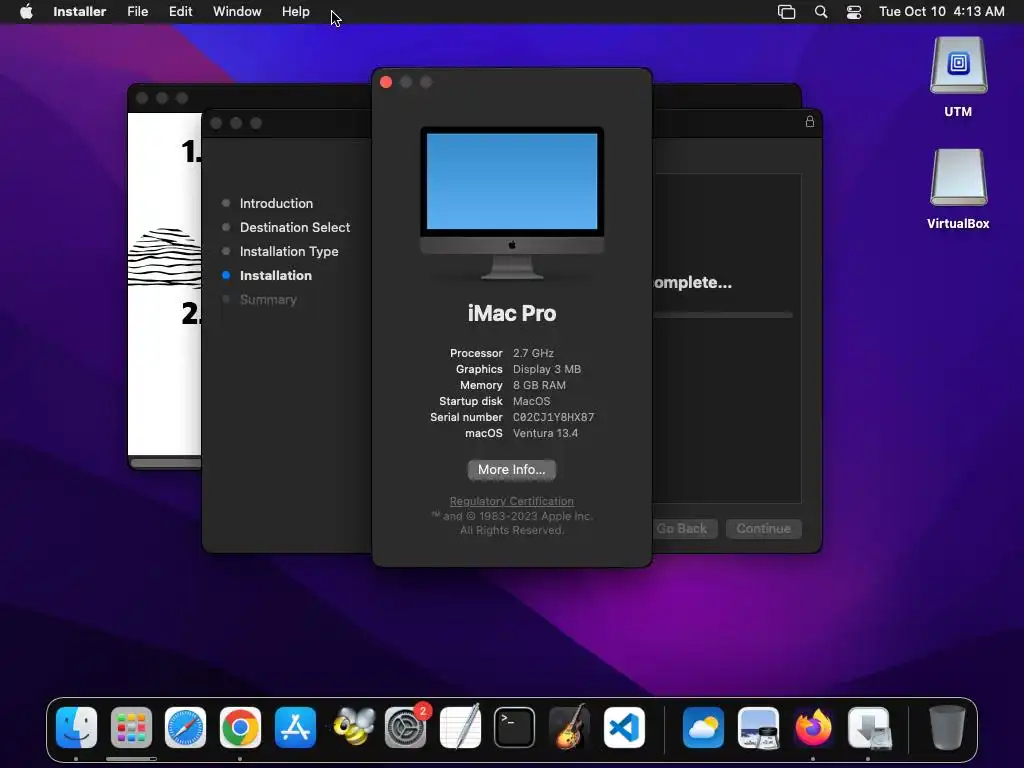Screen dimensions: 1024x768
Task: Click the lock icon in Installer window
Action: [x=810, y=121]
